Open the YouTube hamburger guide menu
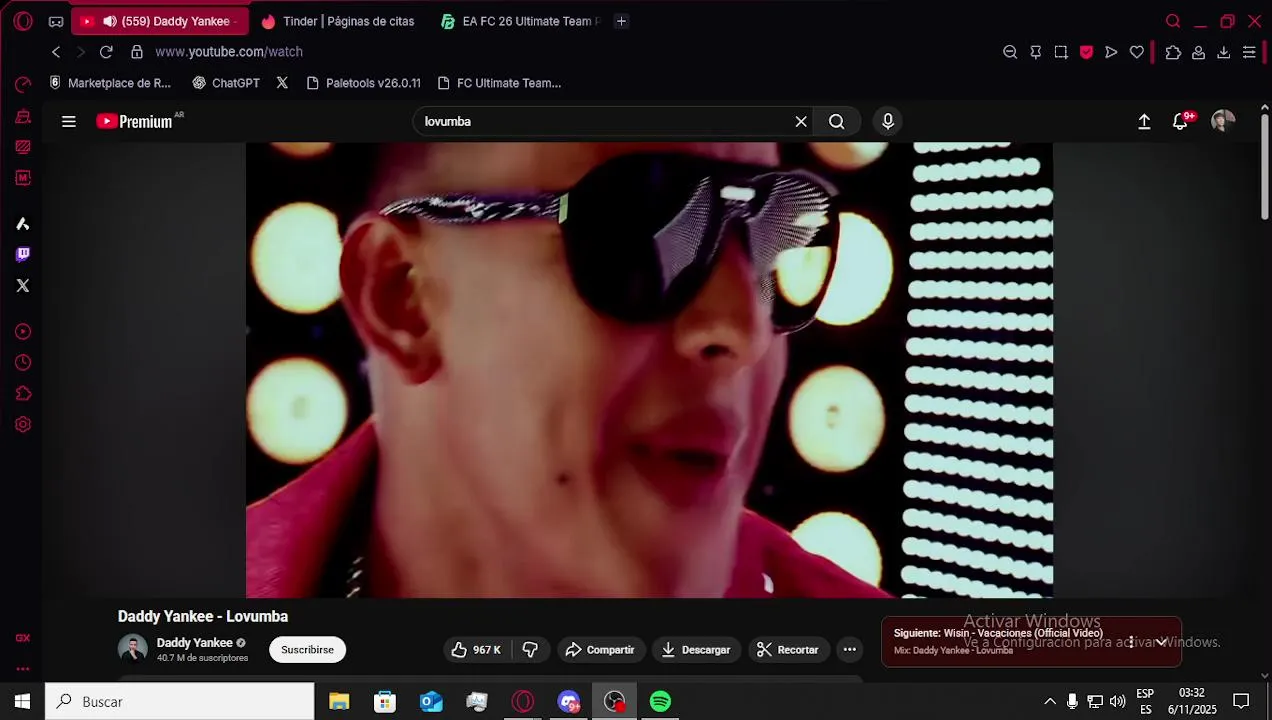Image resolution: width=1272 pixels, height=720 pixels. (x=69, y=122)
